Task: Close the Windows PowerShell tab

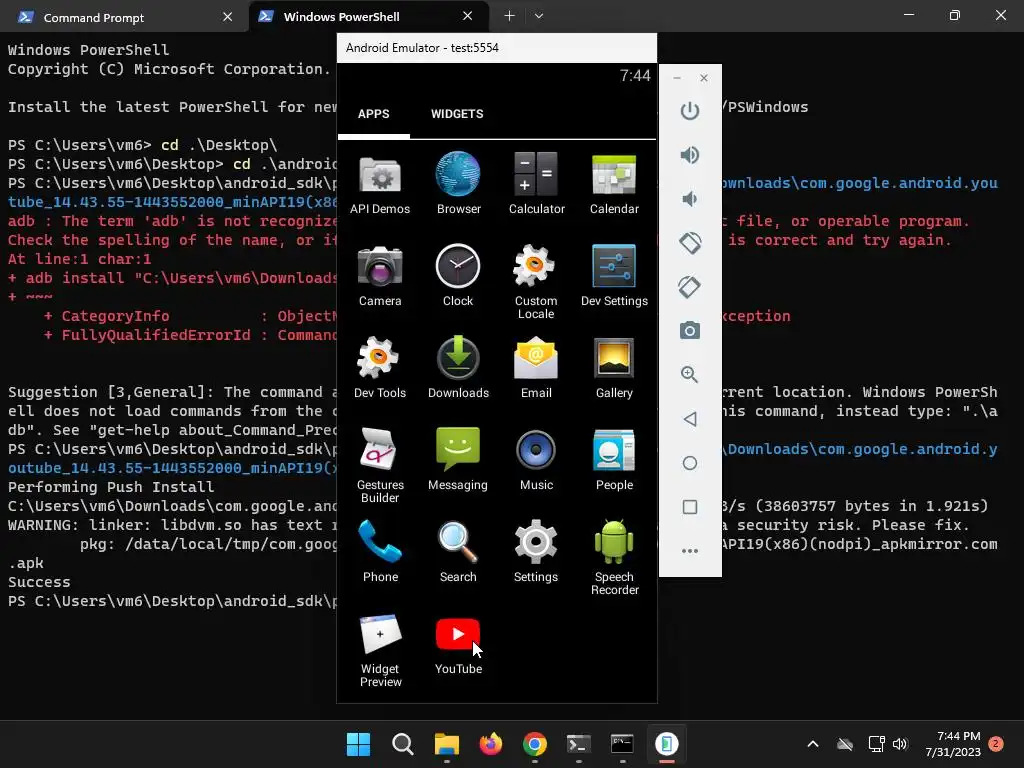Action: [x=468, y=16]
